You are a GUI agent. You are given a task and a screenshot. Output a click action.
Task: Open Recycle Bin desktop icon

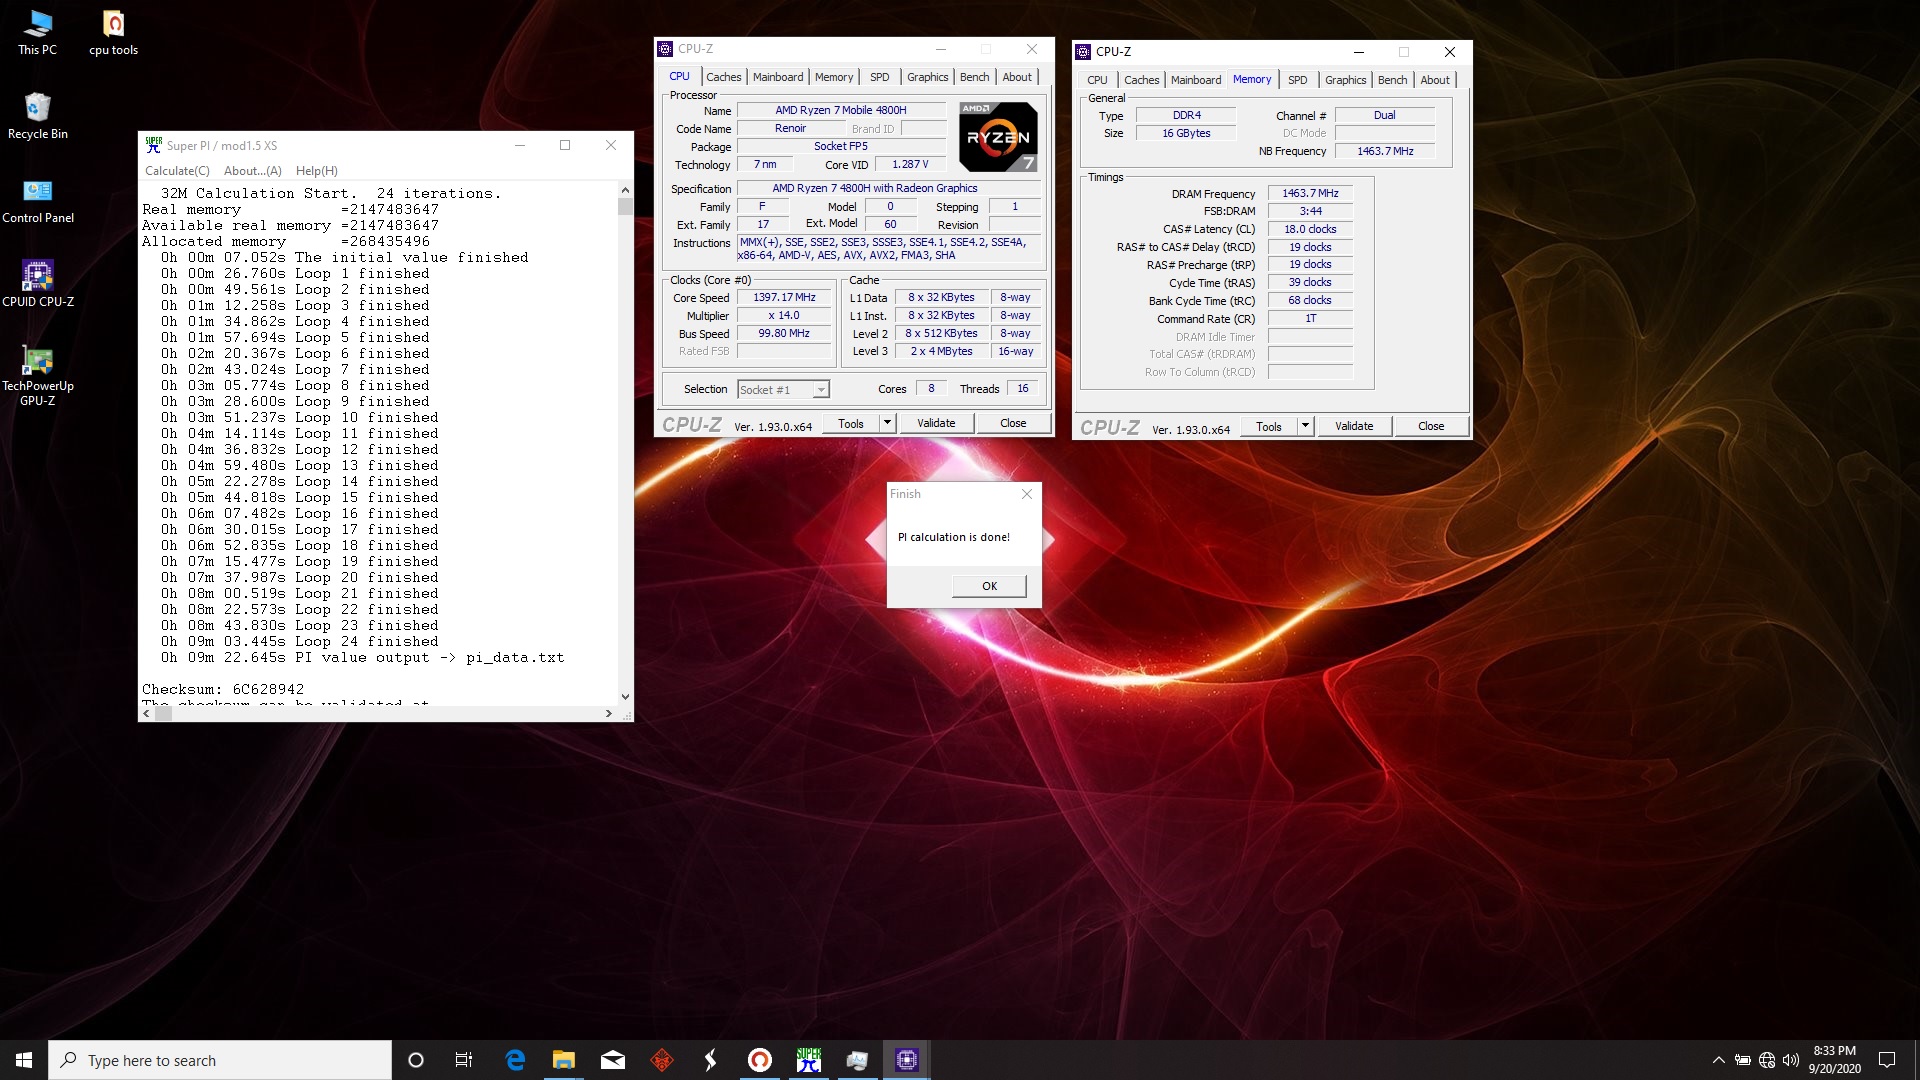click(38, 116)
